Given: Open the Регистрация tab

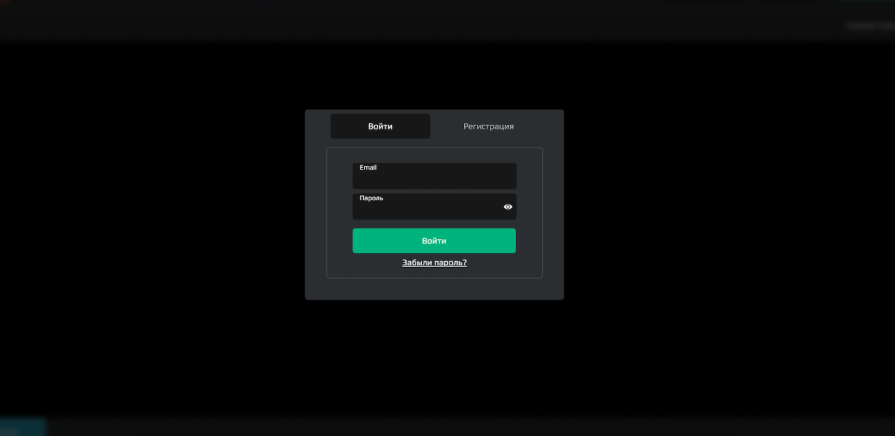Looking at the screenshot, I should 488,126.
